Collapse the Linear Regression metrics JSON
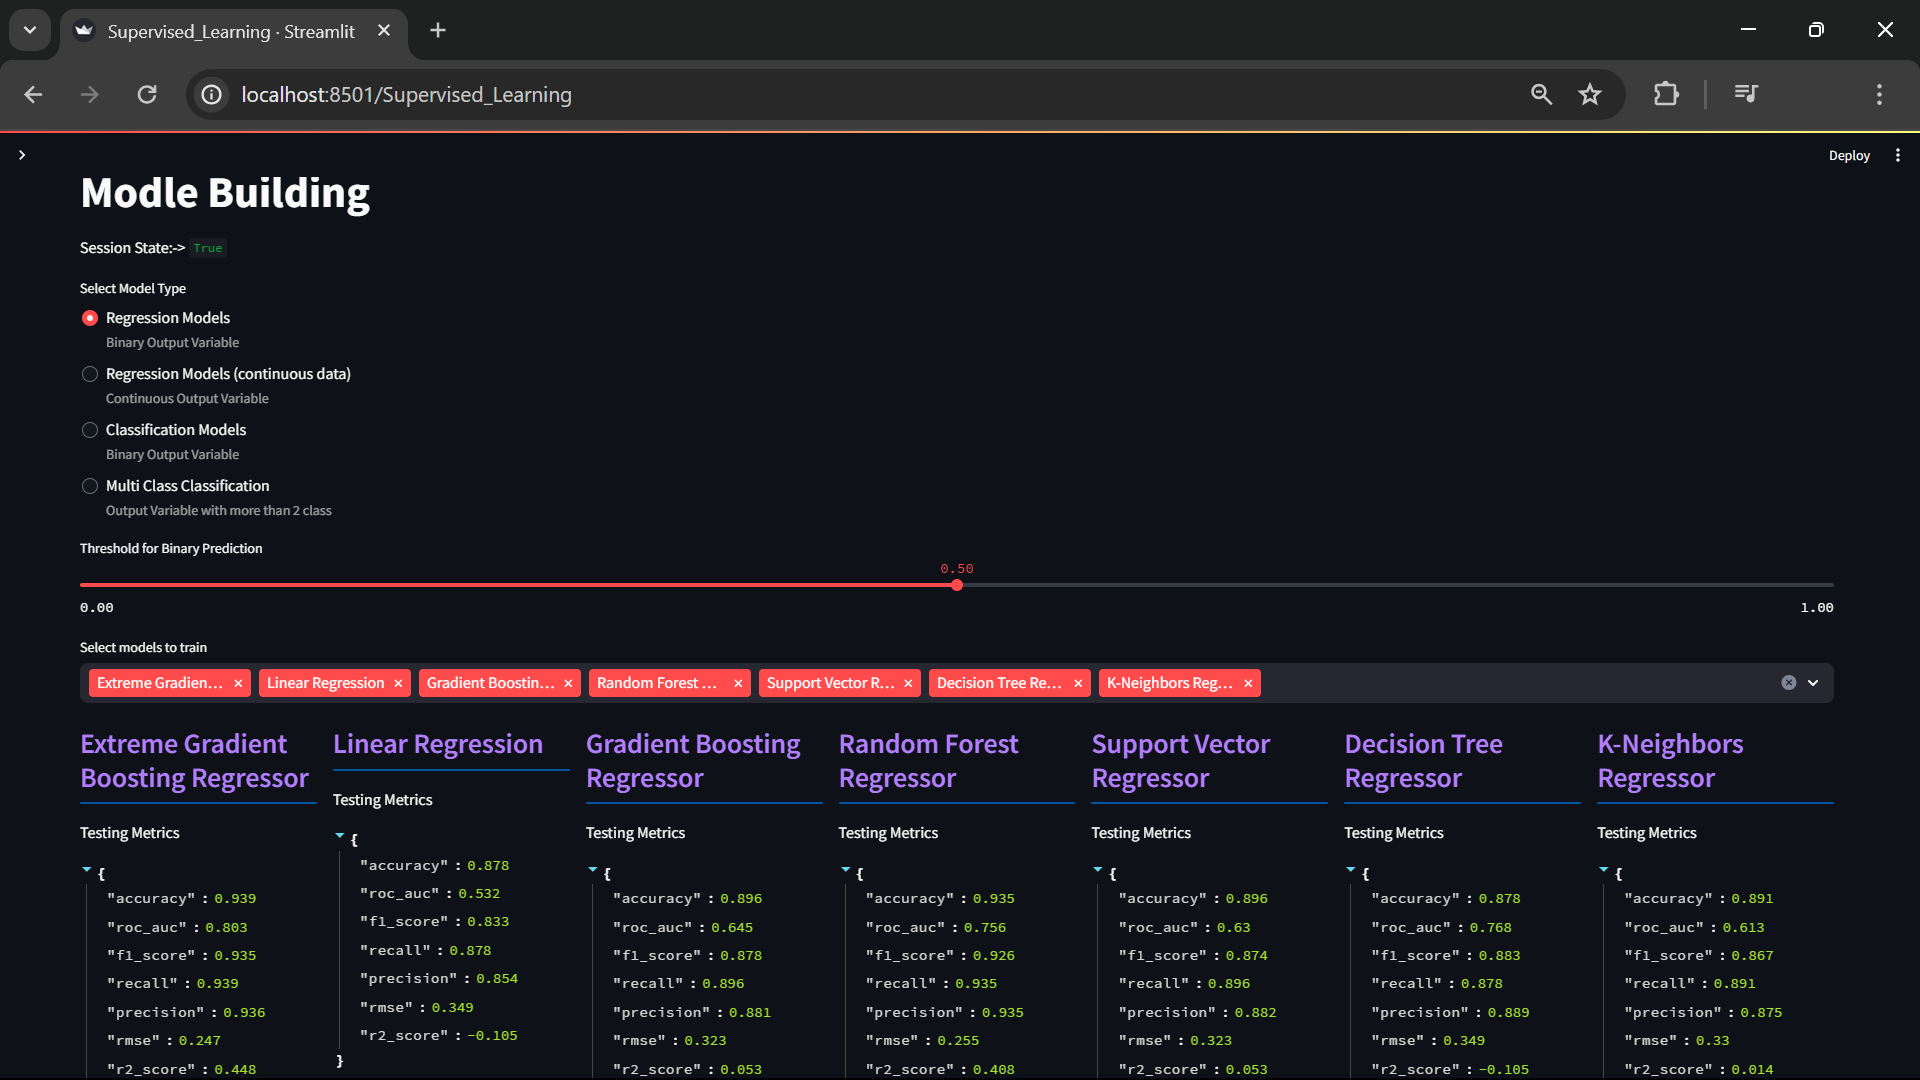The width and height of the screenshot is (1920, 1080). (338, 836)
